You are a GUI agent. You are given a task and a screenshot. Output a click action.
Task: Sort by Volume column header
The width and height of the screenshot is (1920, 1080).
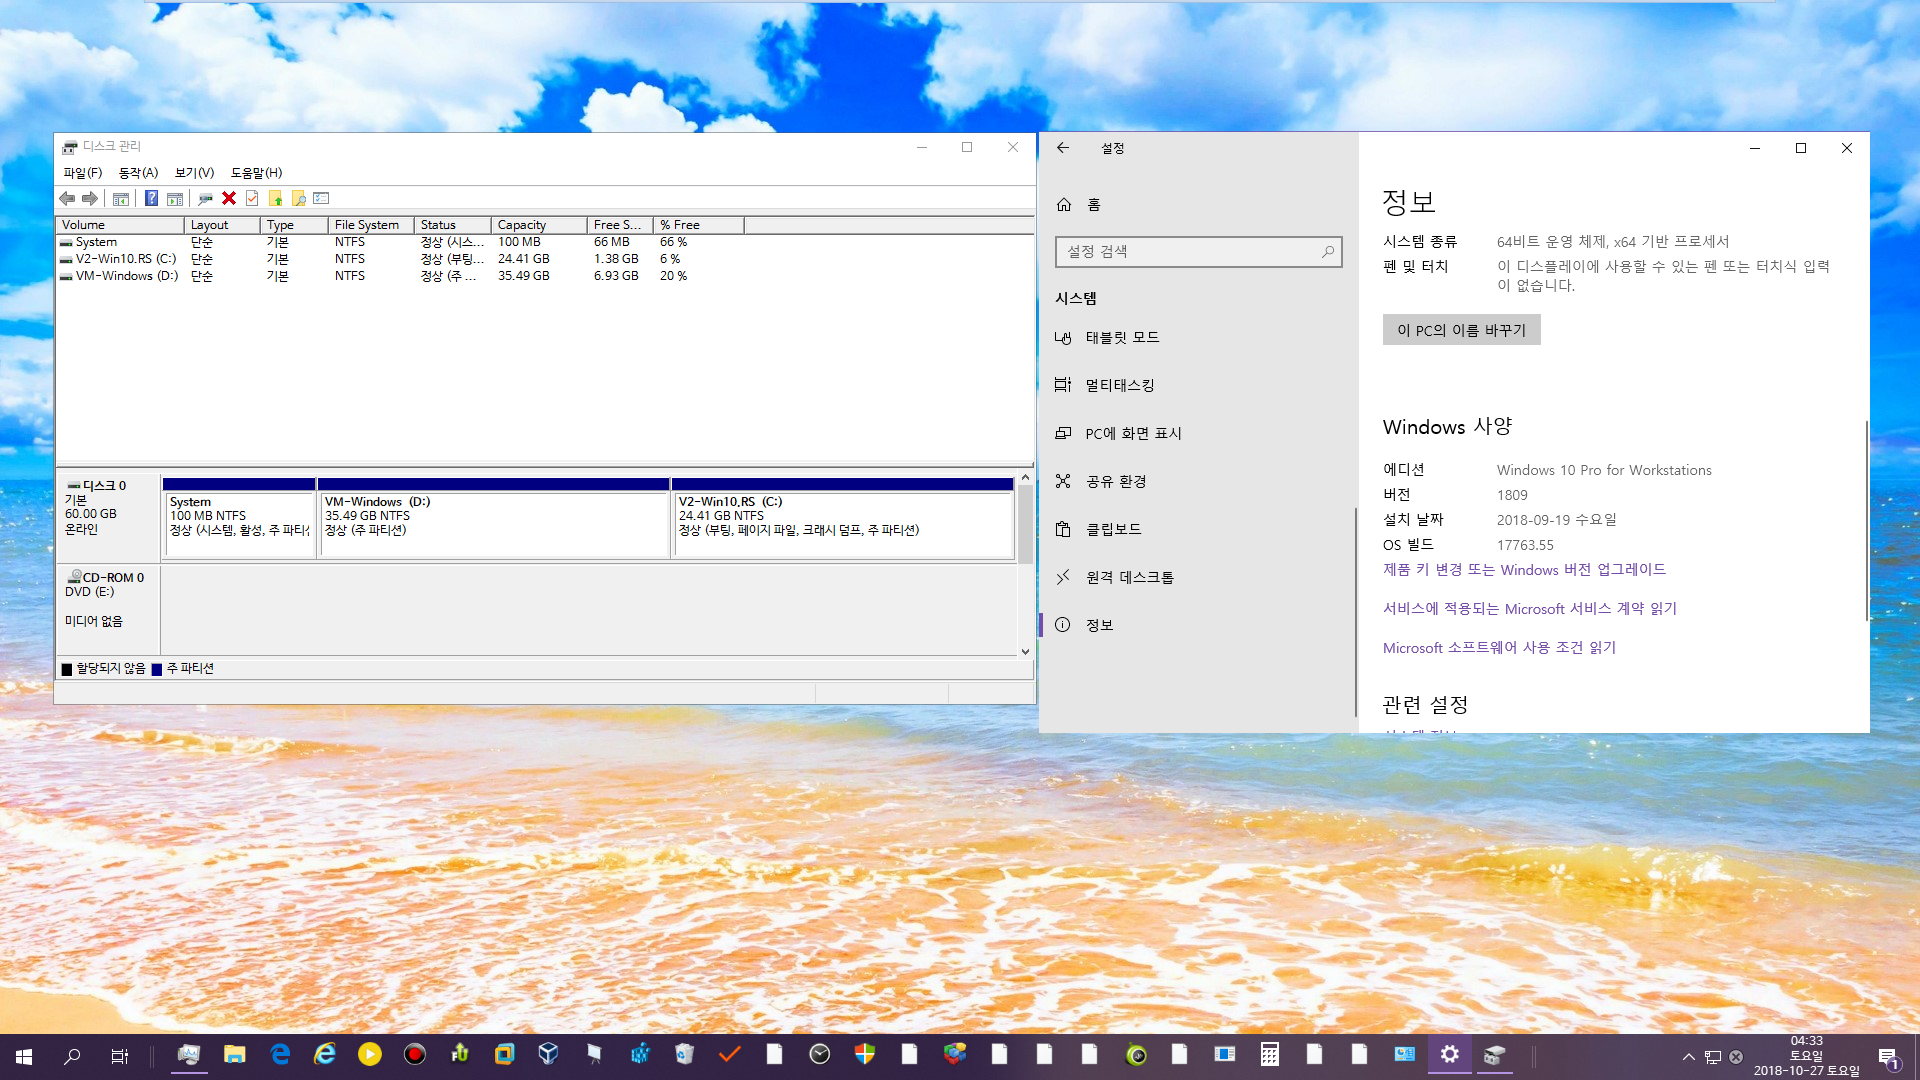pyautogui.click(x=120, y=225)
